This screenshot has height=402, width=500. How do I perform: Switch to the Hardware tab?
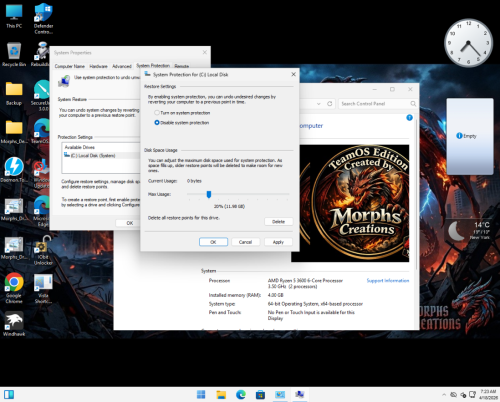click(x=98, y=66)
